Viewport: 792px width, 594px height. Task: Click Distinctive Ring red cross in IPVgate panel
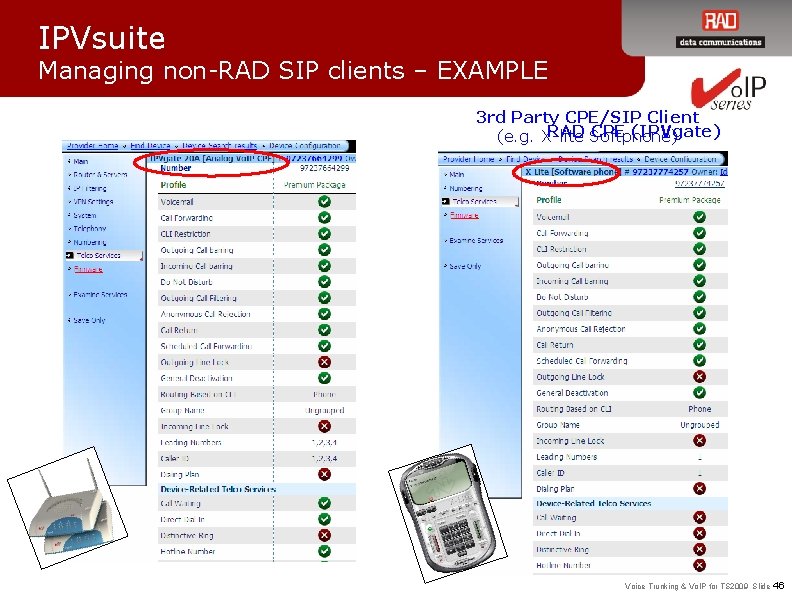point(324,535)
